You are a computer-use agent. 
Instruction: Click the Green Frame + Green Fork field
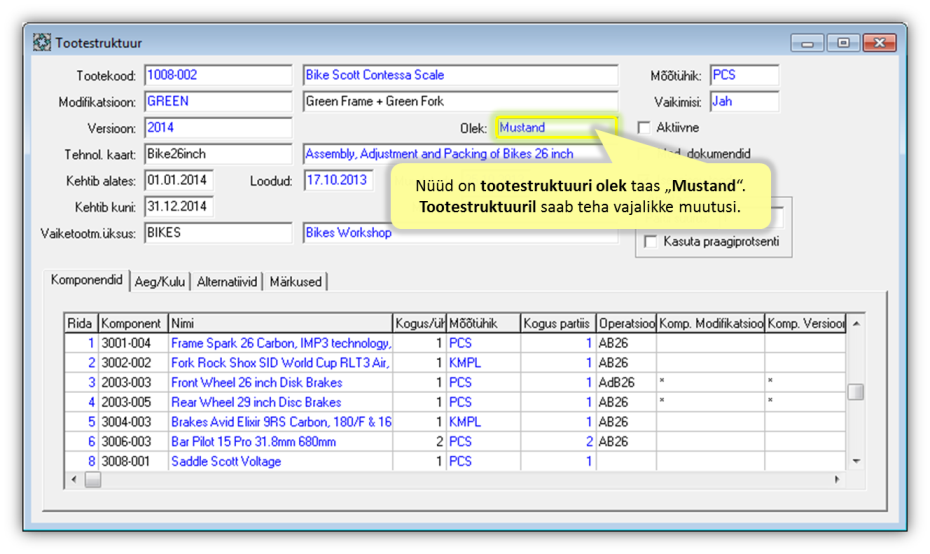[460, 101]
